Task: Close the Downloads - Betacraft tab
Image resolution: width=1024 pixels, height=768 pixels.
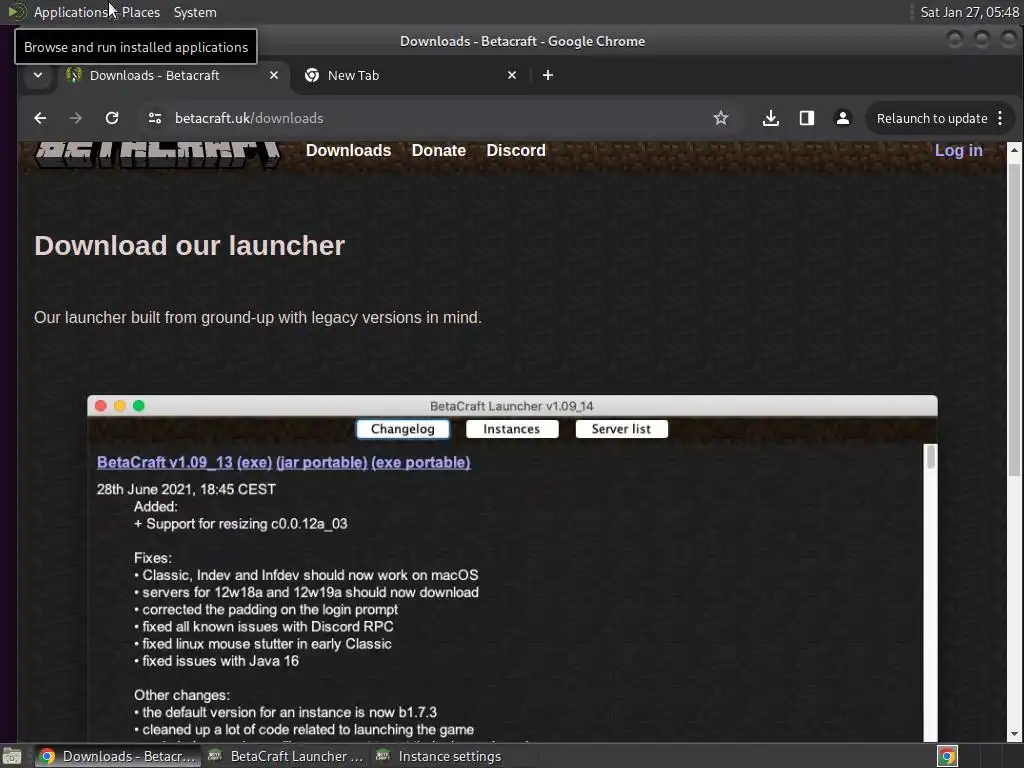Action: [x=274, y=75]
